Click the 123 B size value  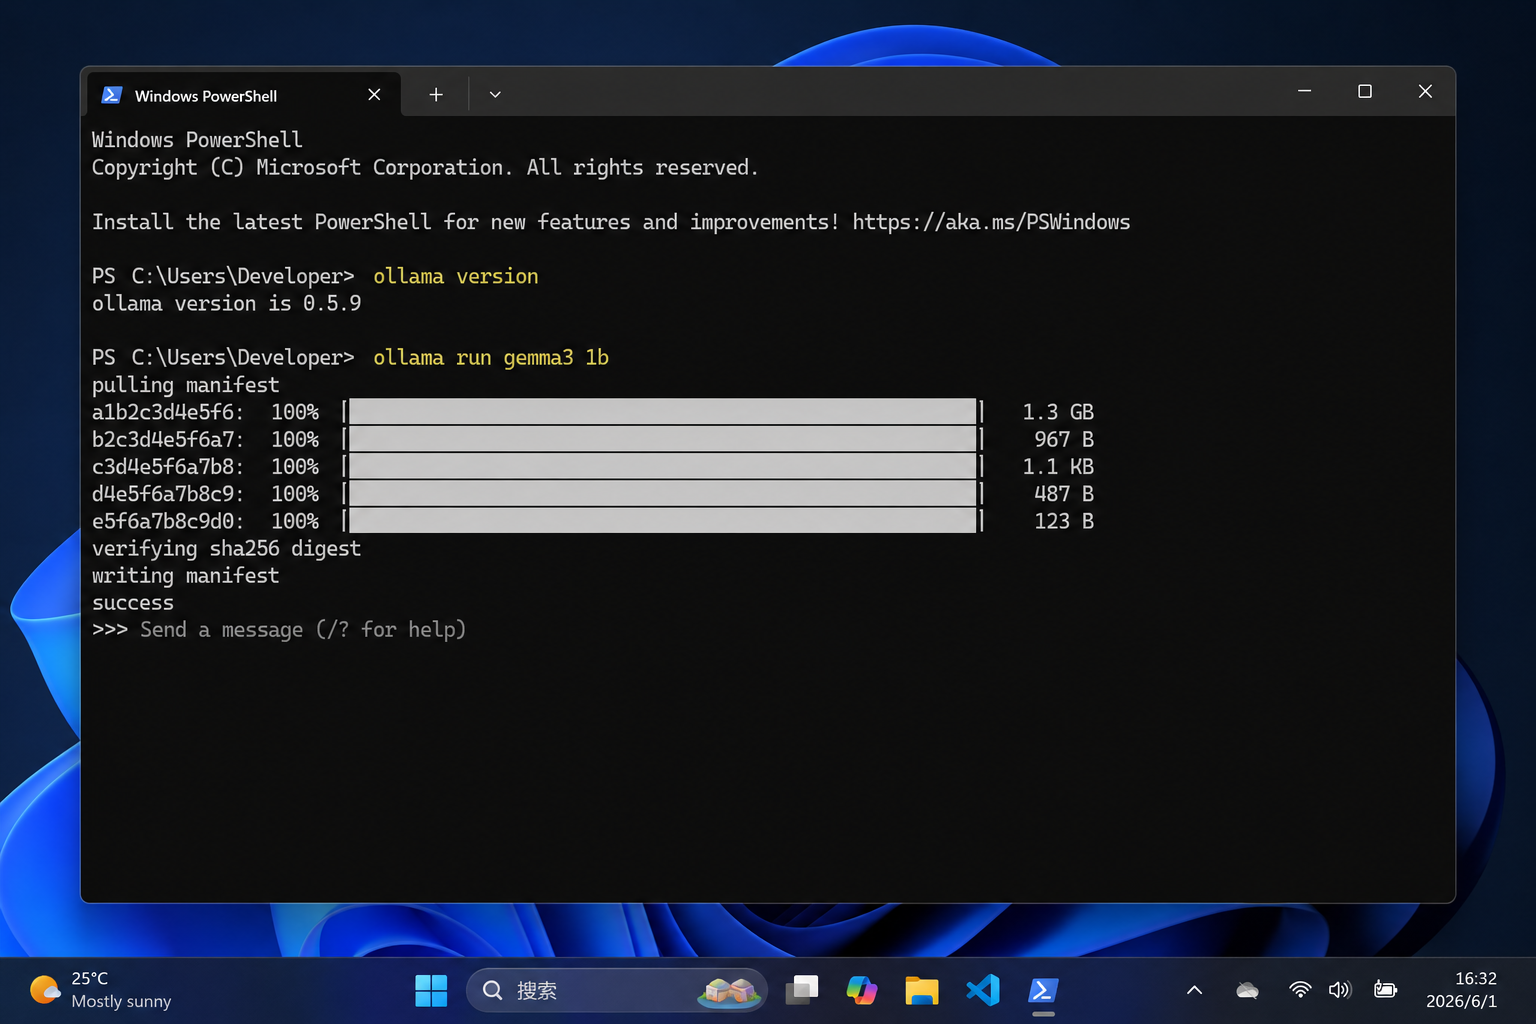(x=1064, y=520)
